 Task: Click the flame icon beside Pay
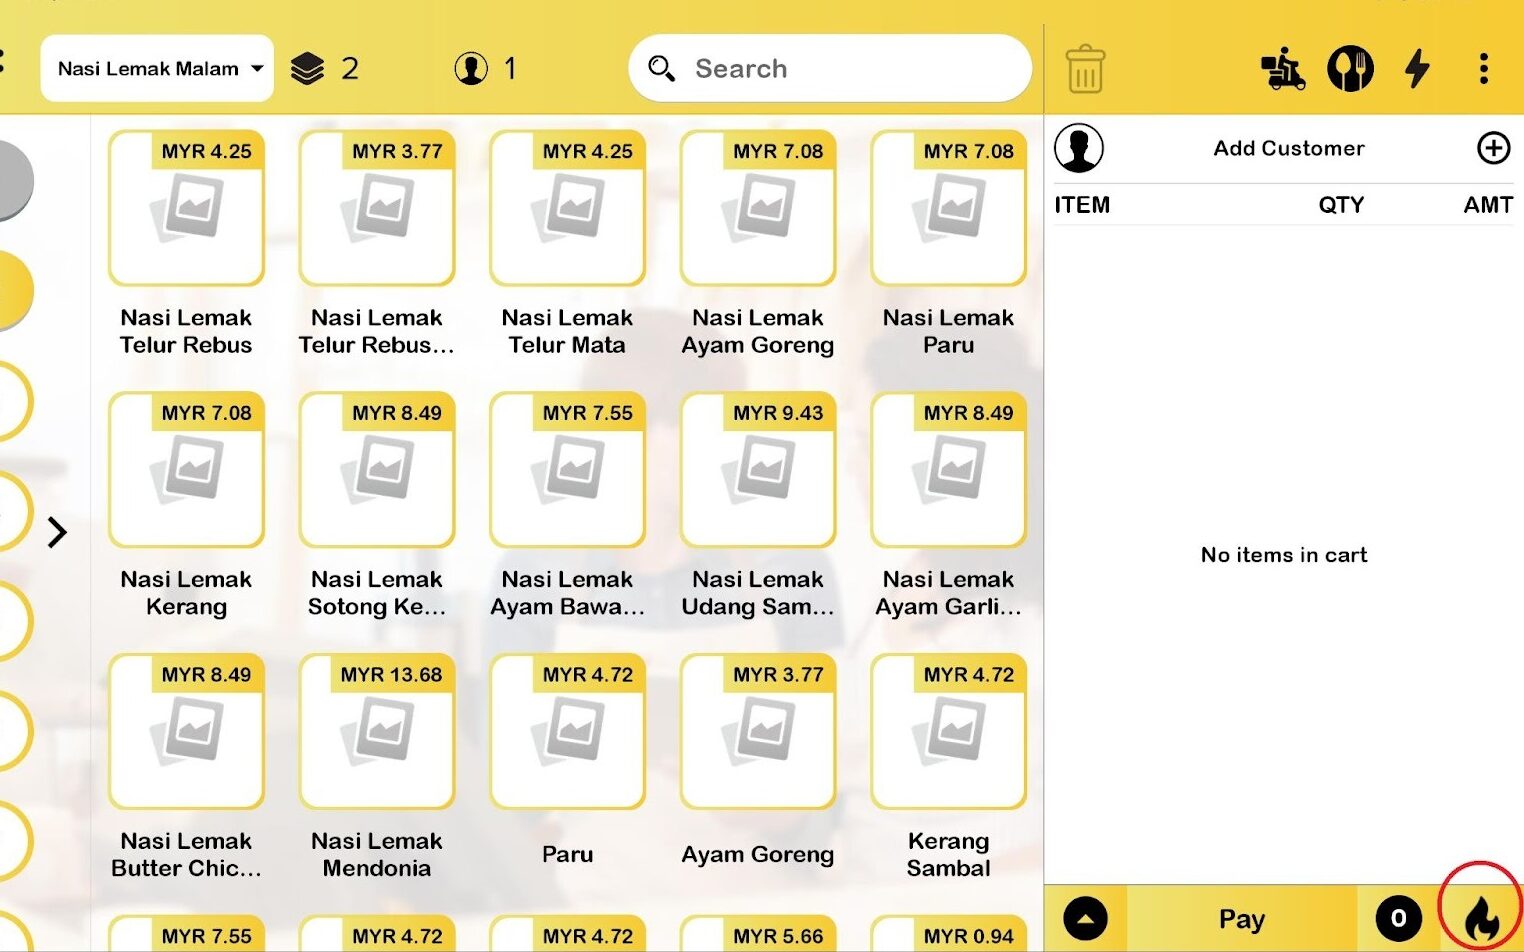coord(1481,915)
